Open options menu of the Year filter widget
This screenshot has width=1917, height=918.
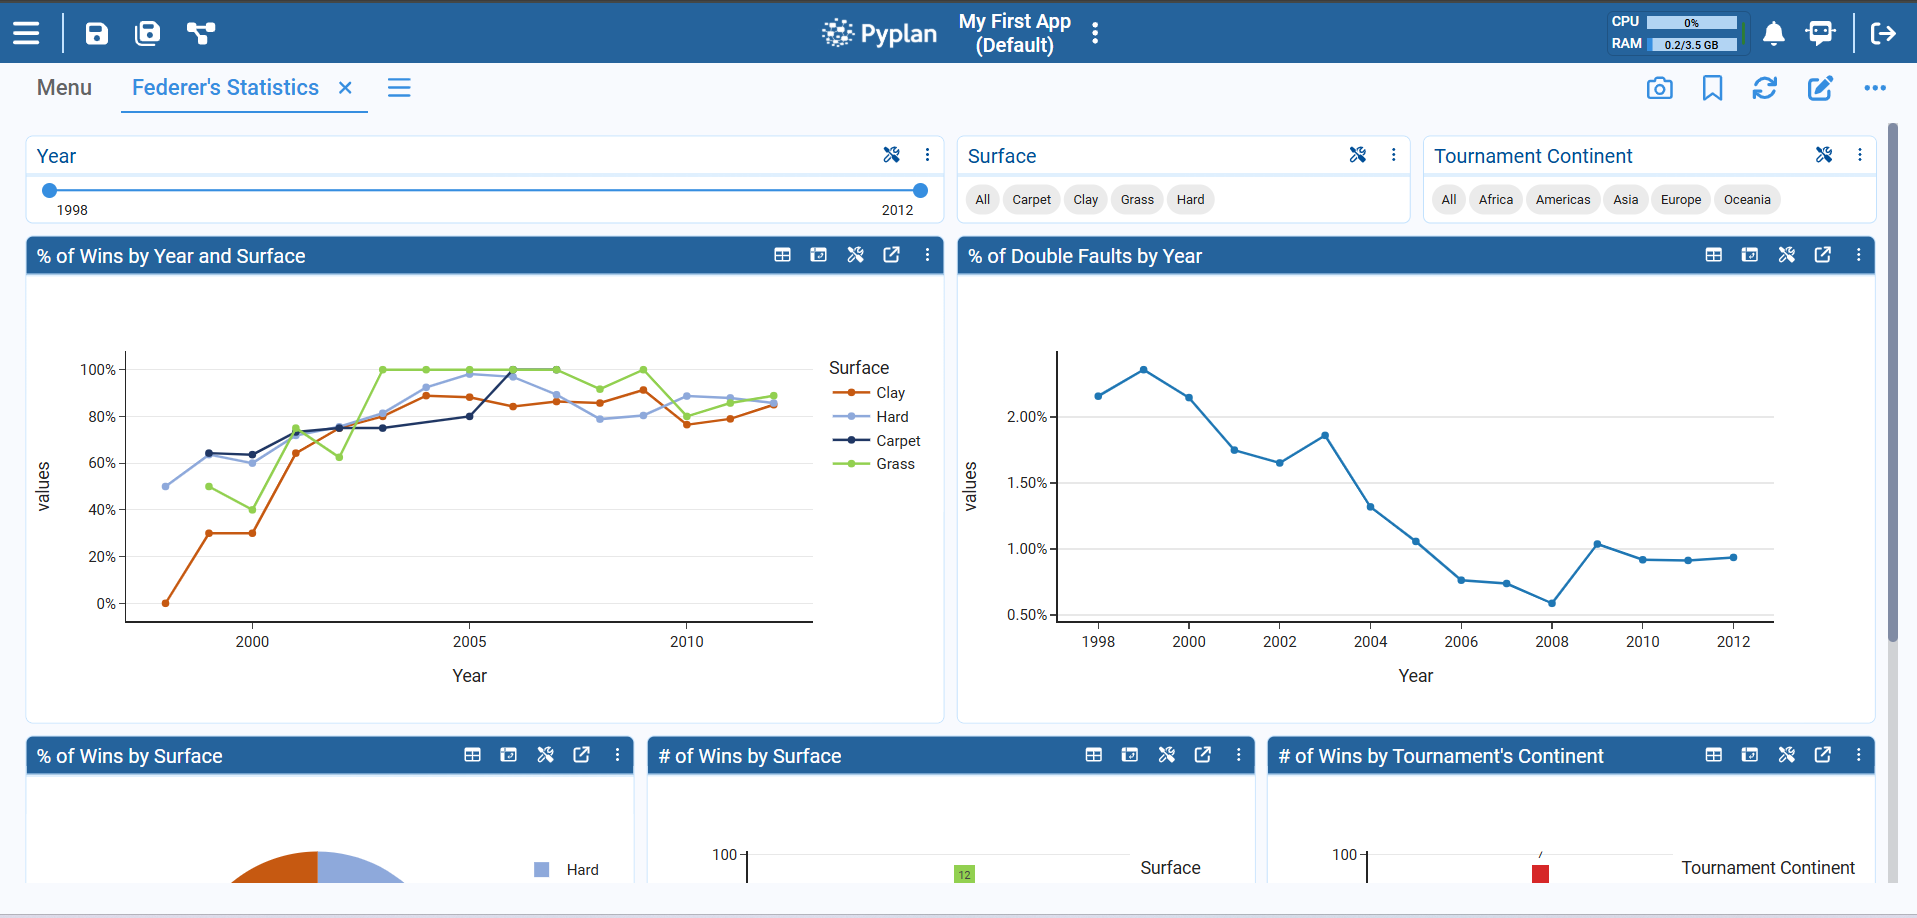pyautogui.click(x=927, y=155)
